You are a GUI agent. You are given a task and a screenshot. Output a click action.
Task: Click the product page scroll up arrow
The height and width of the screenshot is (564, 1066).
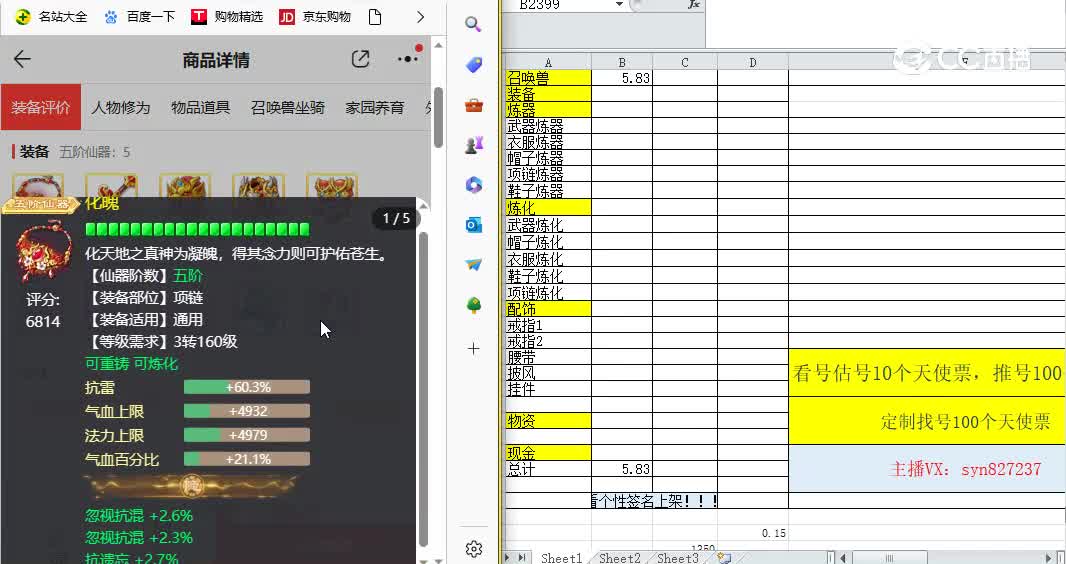click(438, 46)
